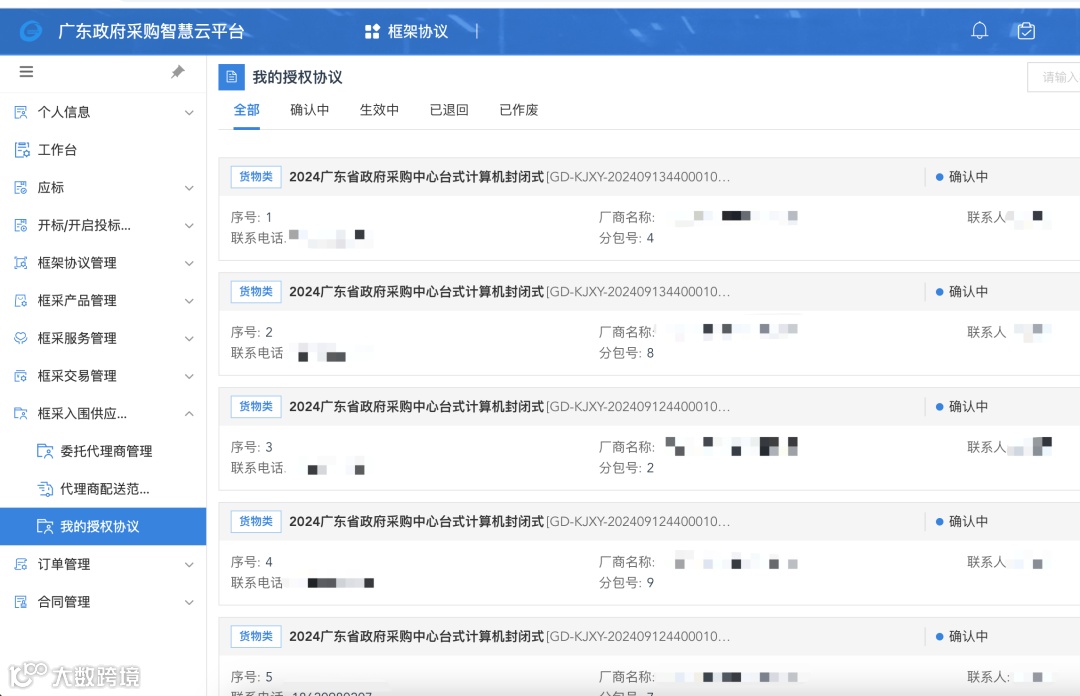
Task: Click 确认中 status of 序号 2 card
Action: pos(962,291)
